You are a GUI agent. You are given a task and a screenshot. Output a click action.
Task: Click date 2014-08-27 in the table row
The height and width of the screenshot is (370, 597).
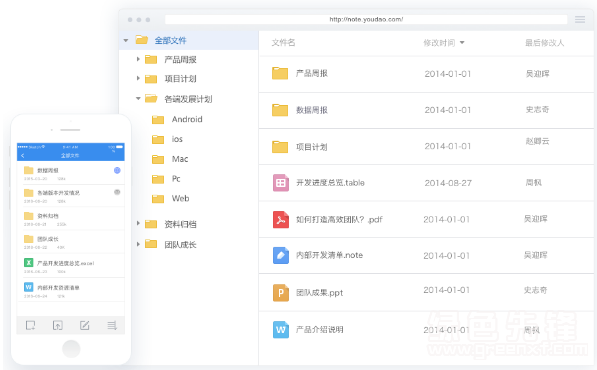(x=448, y=183)
